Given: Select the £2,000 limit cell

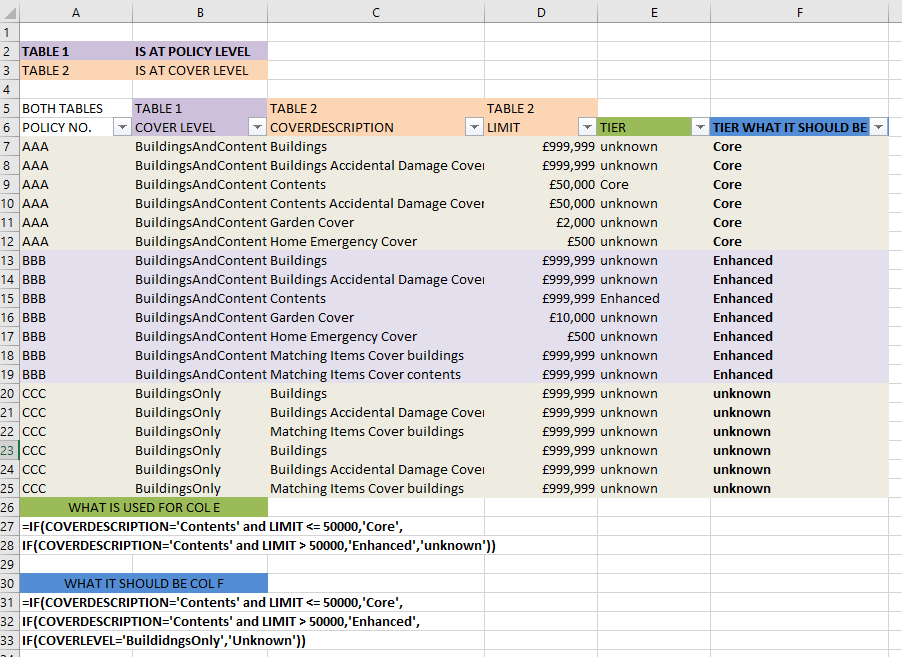Looking at the screenshot, I should coord(541,223).
